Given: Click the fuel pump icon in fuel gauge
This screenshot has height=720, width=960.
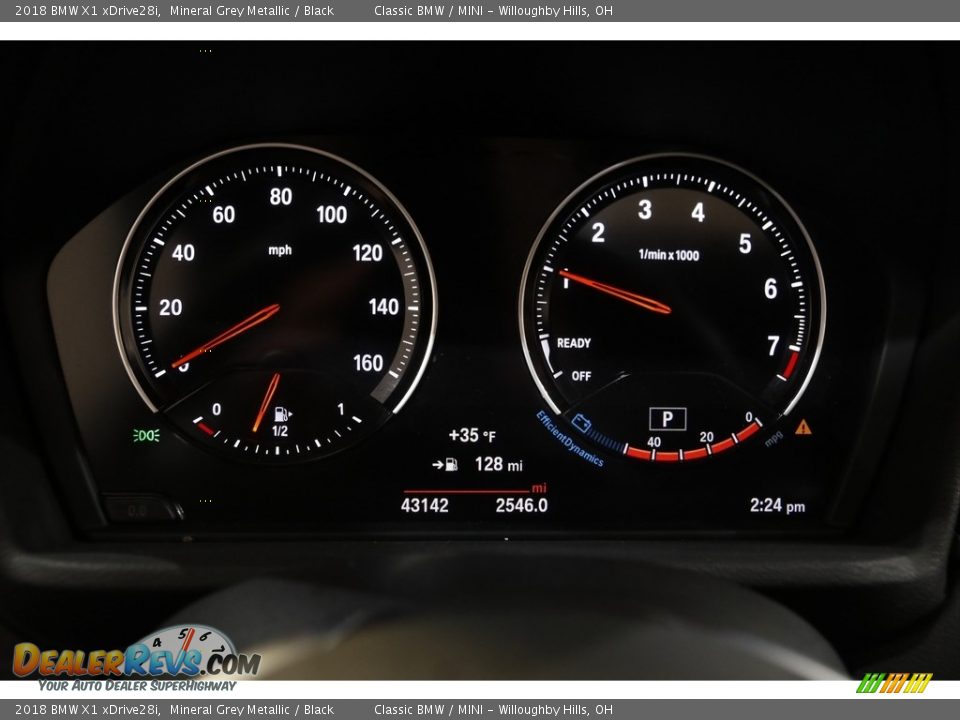Looking at the screenshot, I should (x=282, y=414).
